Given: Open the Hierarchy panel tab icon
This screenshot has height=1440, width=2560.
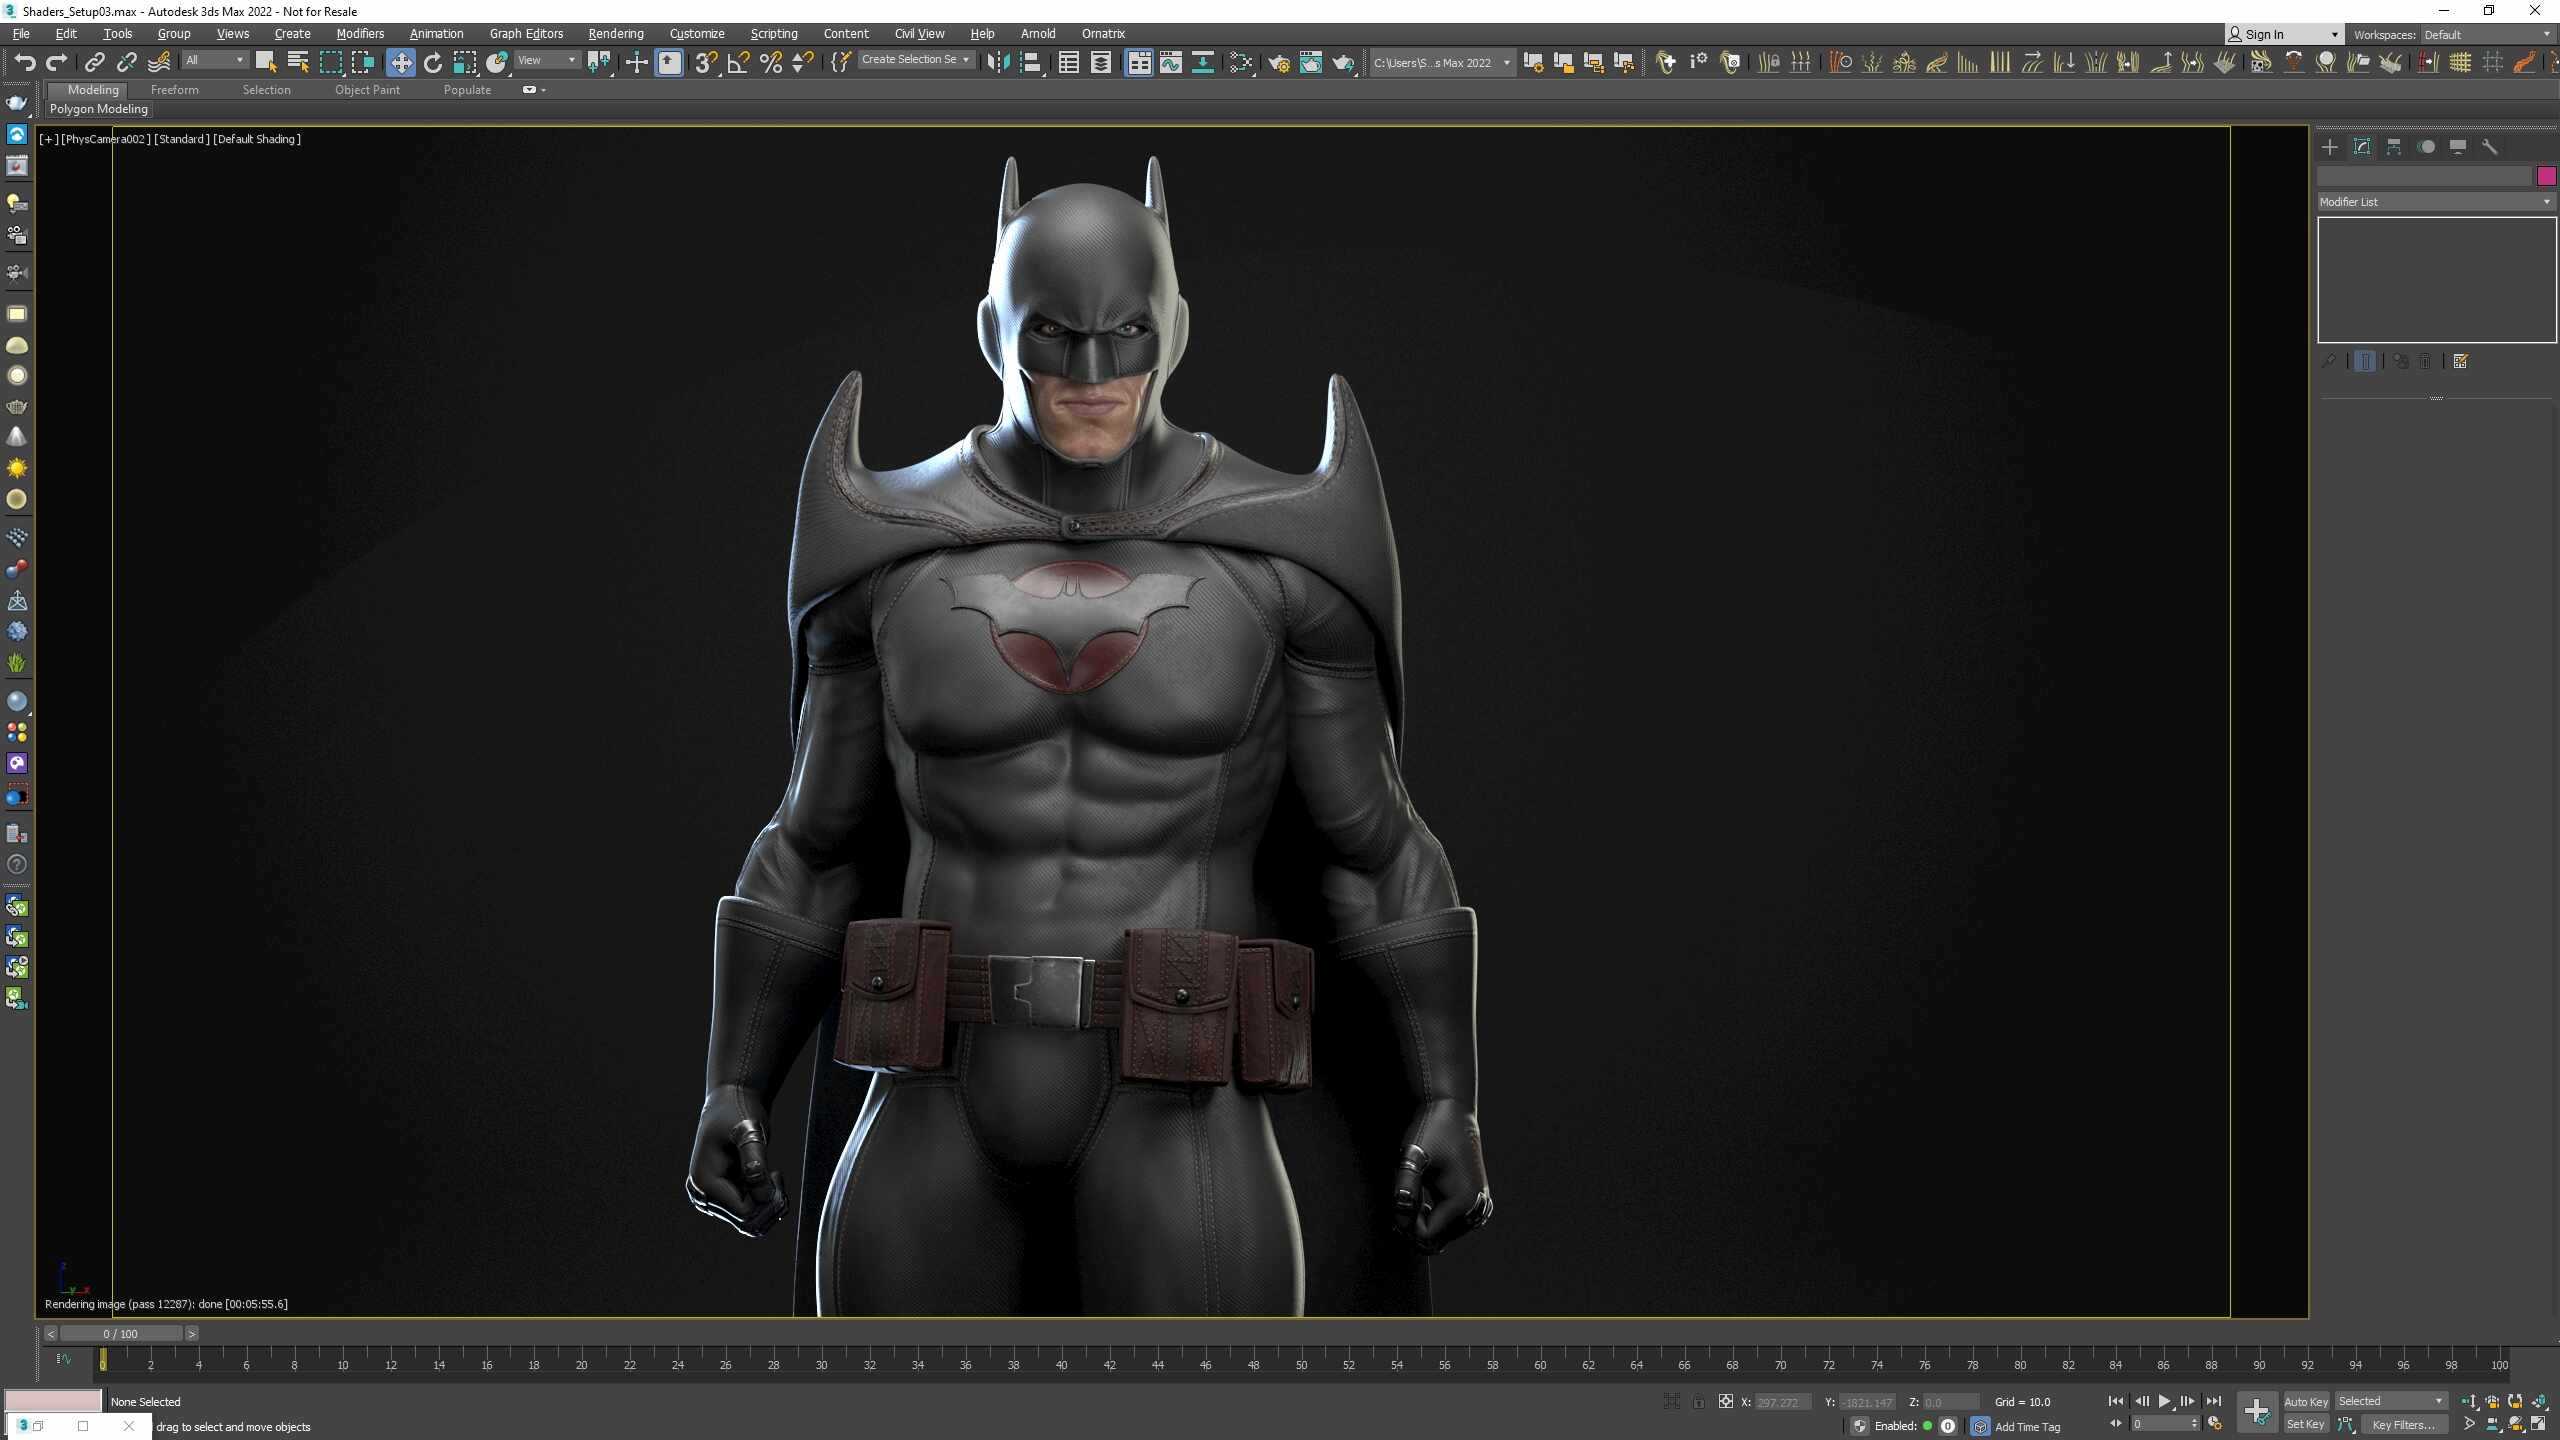Looking at the screenshot, I should (x=2394, y=147).
